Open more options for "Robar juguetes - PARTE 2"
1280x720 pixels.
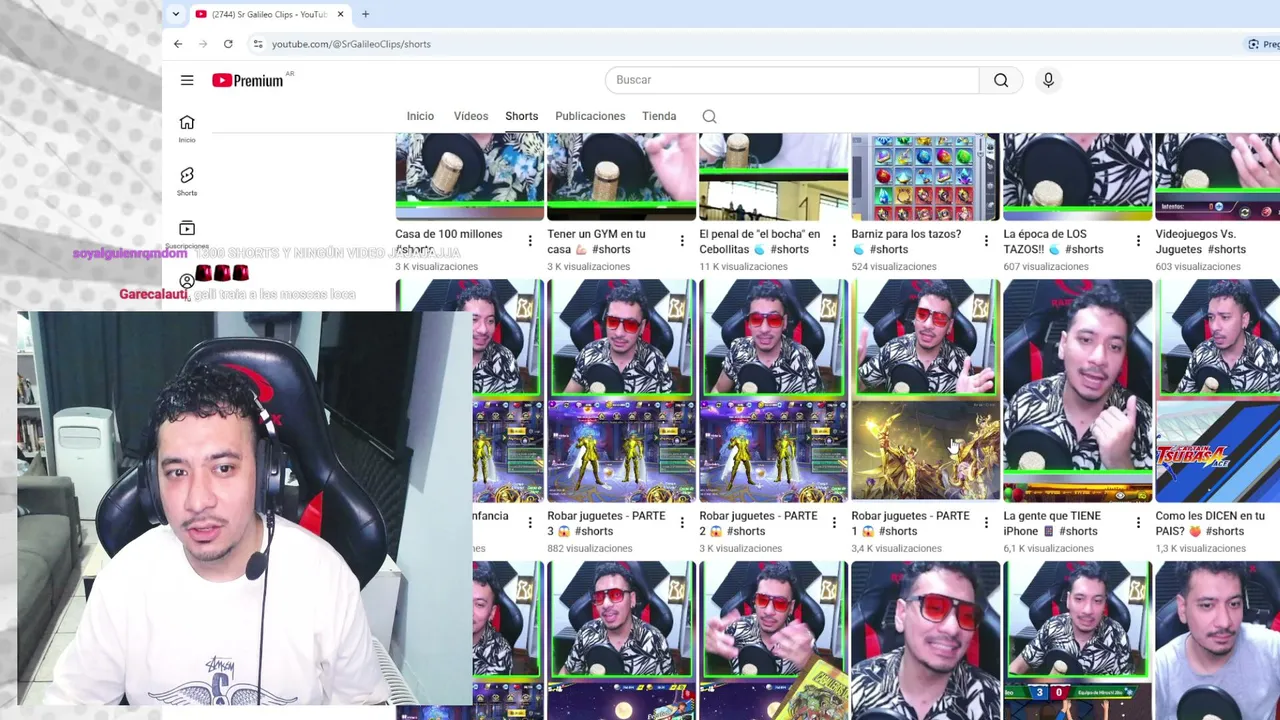click(x=834, y=523)
